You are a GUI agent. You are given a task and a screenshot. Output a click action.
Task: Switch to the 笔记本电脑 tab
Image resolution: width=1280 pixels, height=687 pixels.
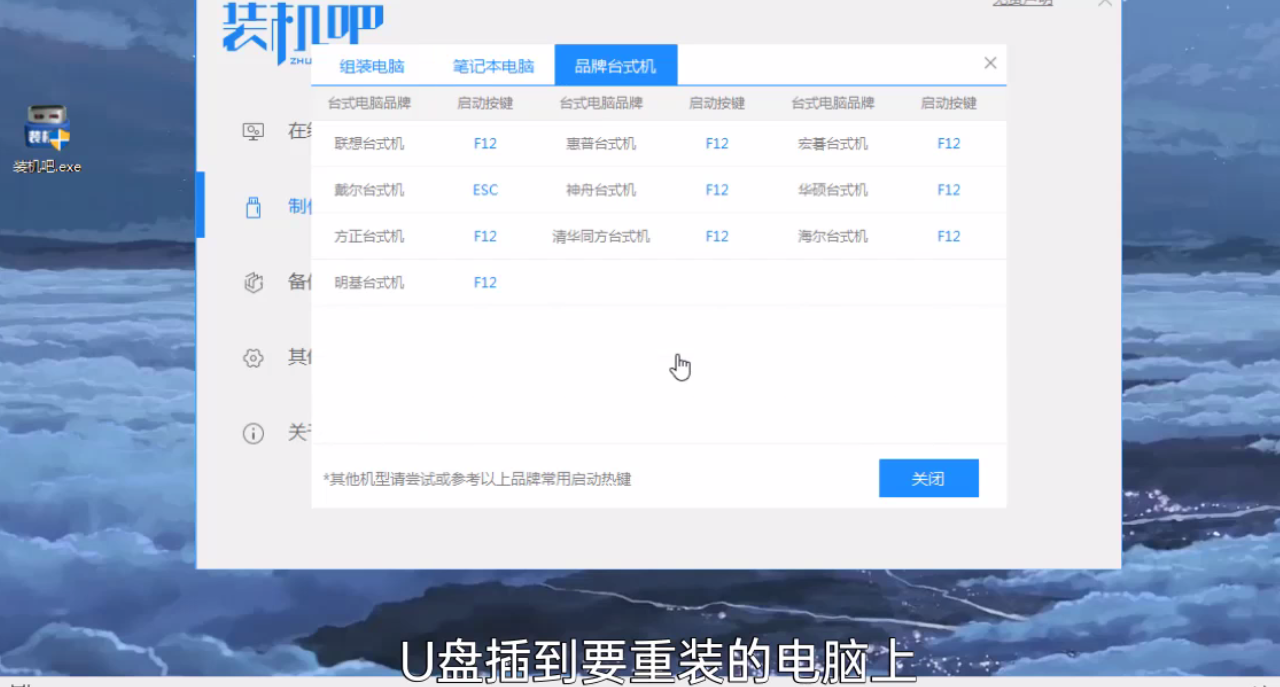493,66
